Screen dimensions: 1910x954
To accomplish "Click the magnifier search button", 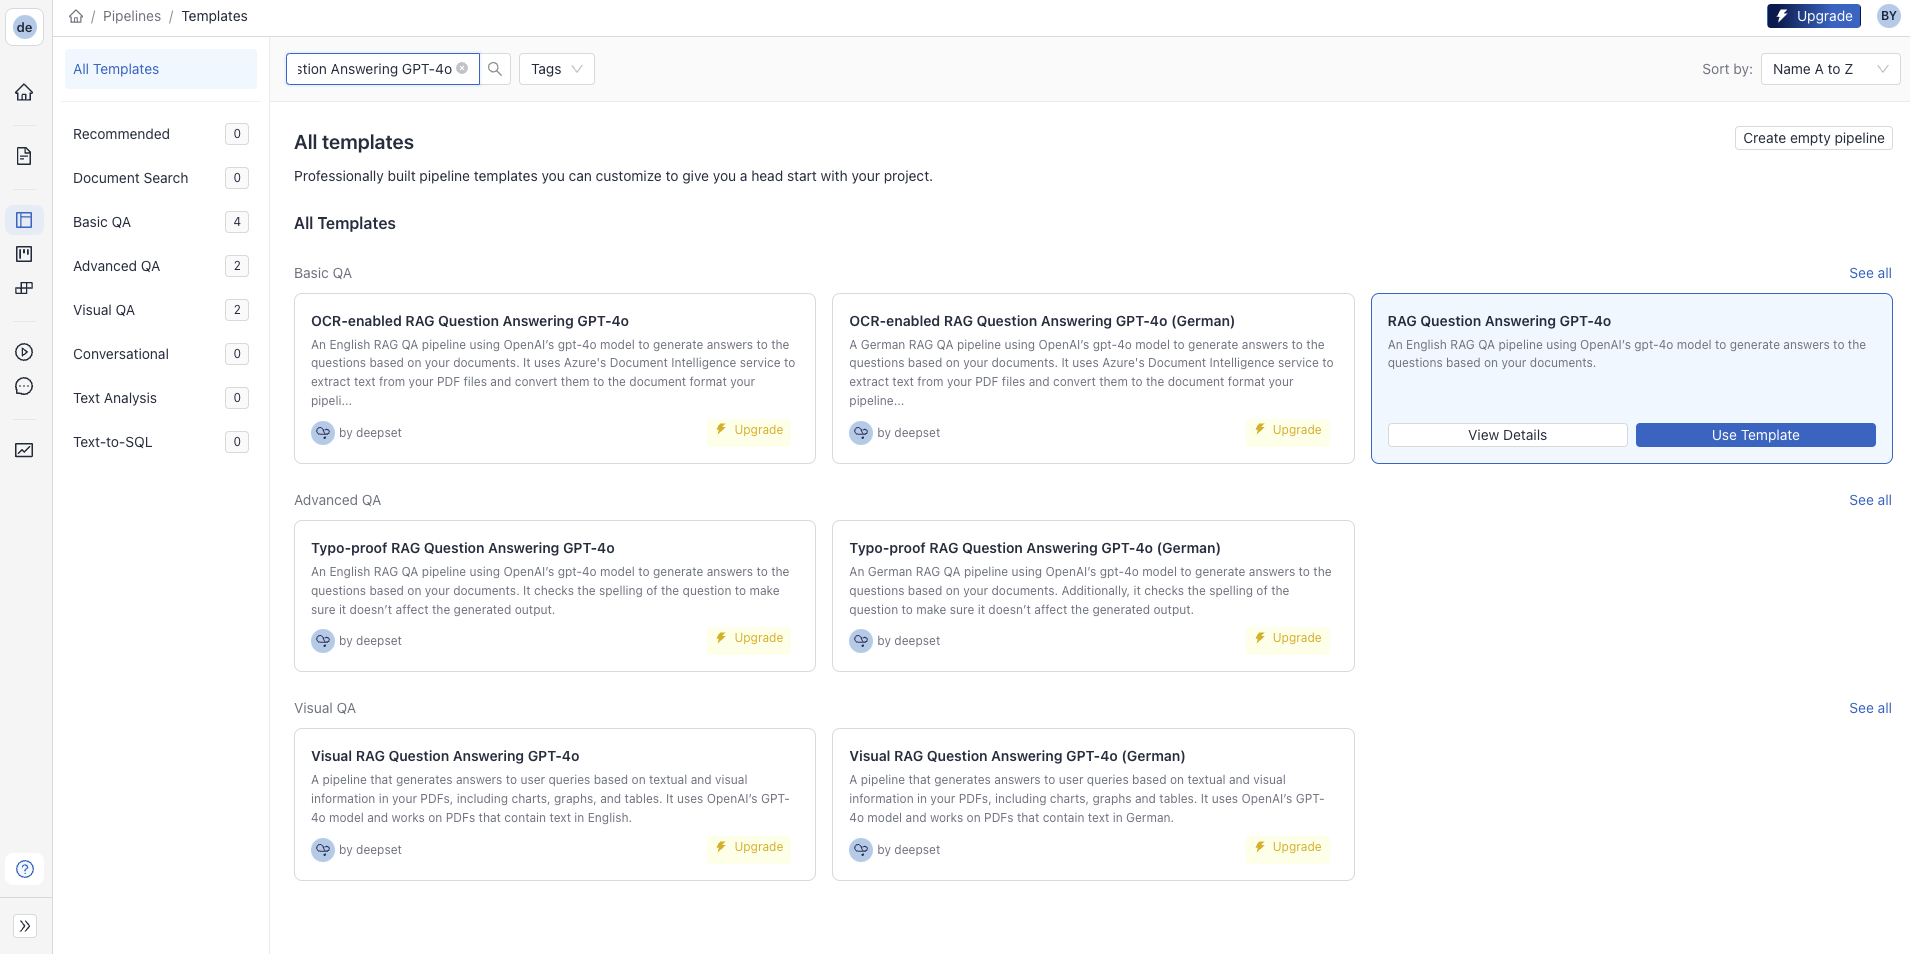I will 495,69.
